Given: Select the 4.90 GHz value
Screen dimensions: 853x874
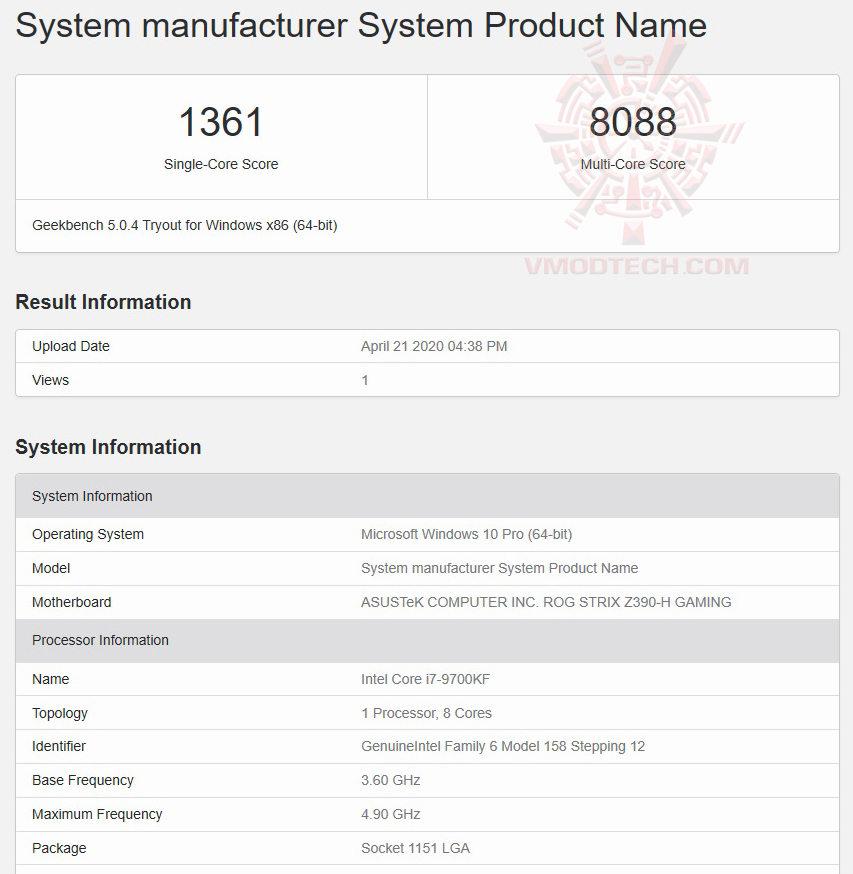Looking at the screenshot, I should click(x=391, y=814).
